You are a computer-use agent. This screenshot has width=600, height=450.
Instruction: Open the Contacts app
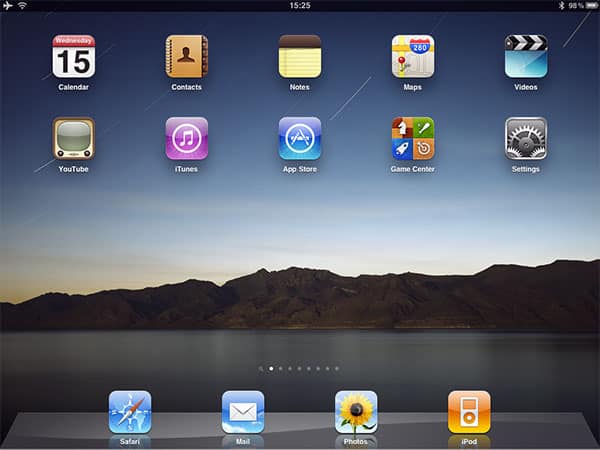point(186,57)
